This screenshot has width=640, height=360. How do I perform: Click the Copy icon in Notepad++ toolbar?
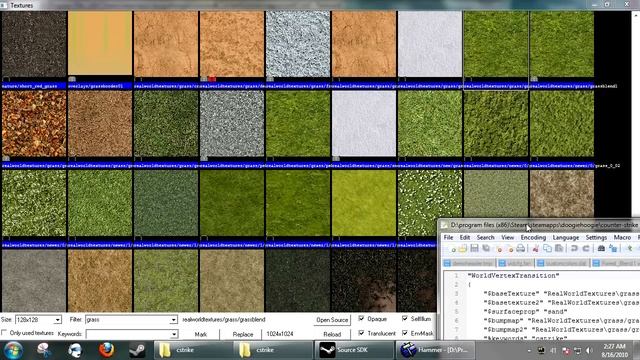point(547,248)
